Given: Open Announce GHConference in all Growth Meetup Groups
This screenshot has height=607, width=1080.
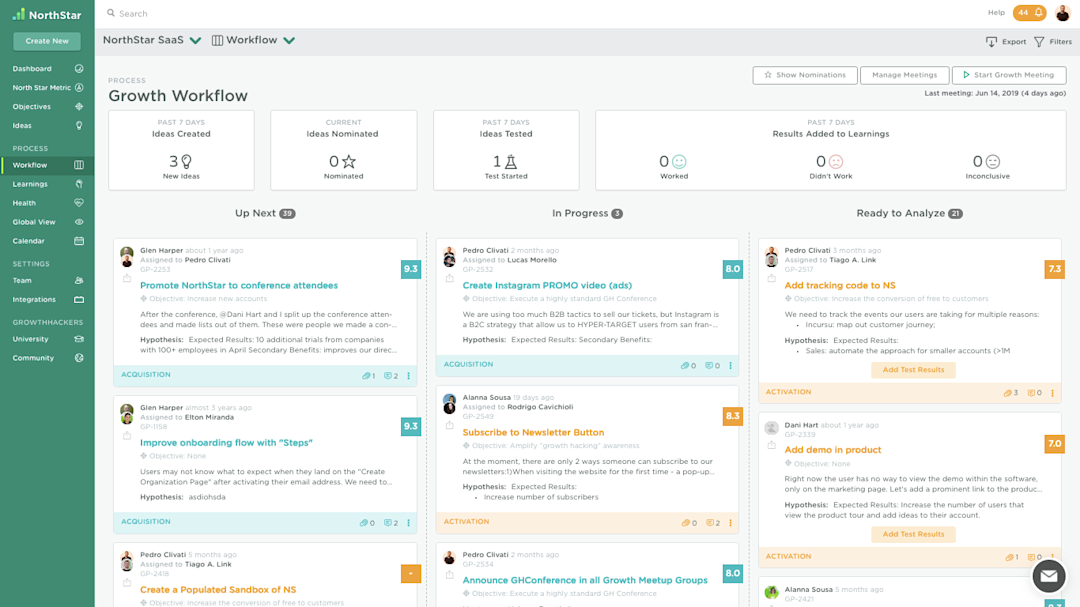Looking at the screenshot, I should (585, 580).
